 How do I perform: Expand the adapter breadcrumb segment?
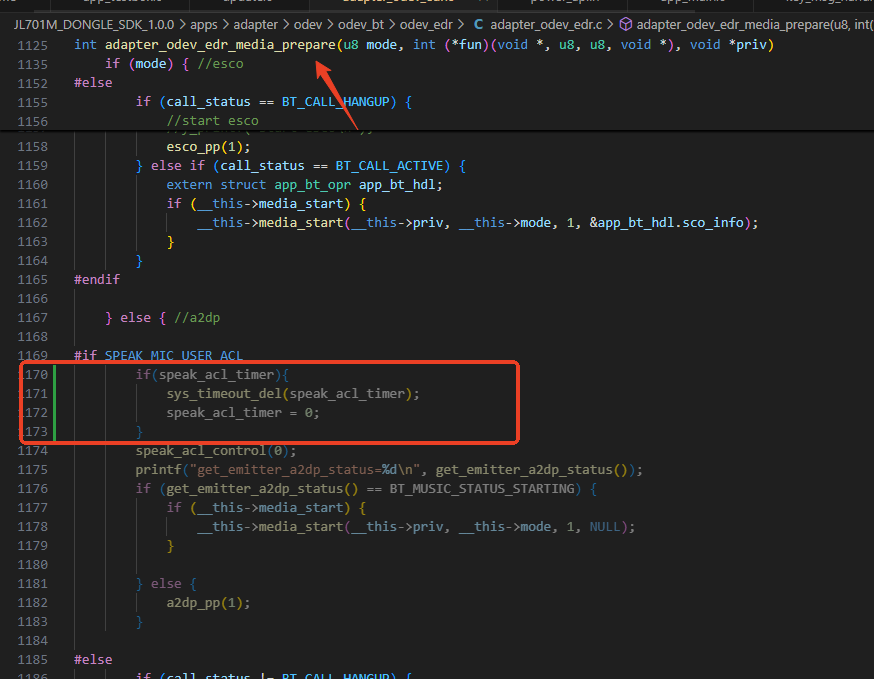tap(255, 25)
